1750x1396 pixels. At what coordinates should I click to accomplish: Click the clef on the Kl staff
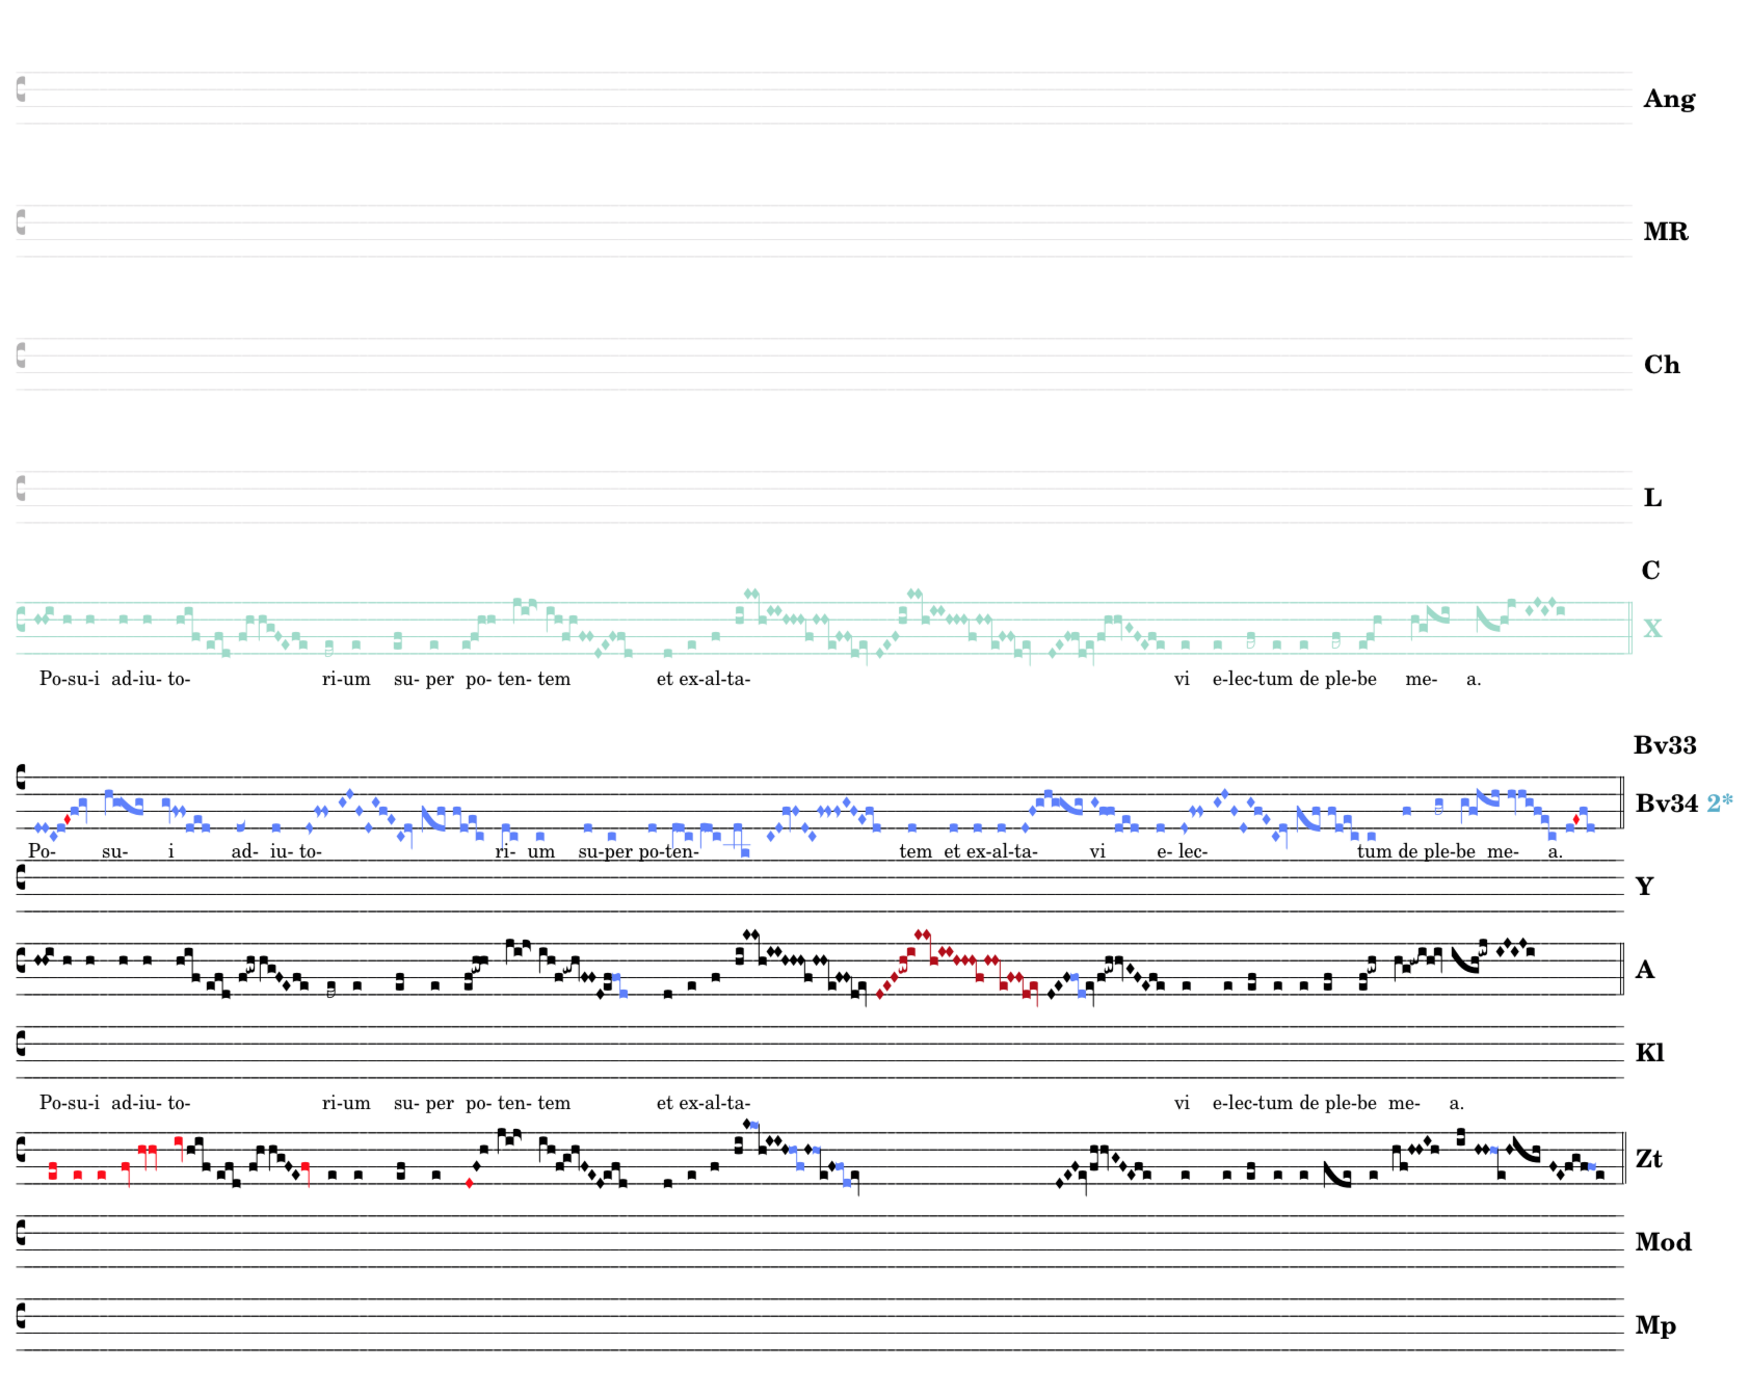click(20, 1044)
